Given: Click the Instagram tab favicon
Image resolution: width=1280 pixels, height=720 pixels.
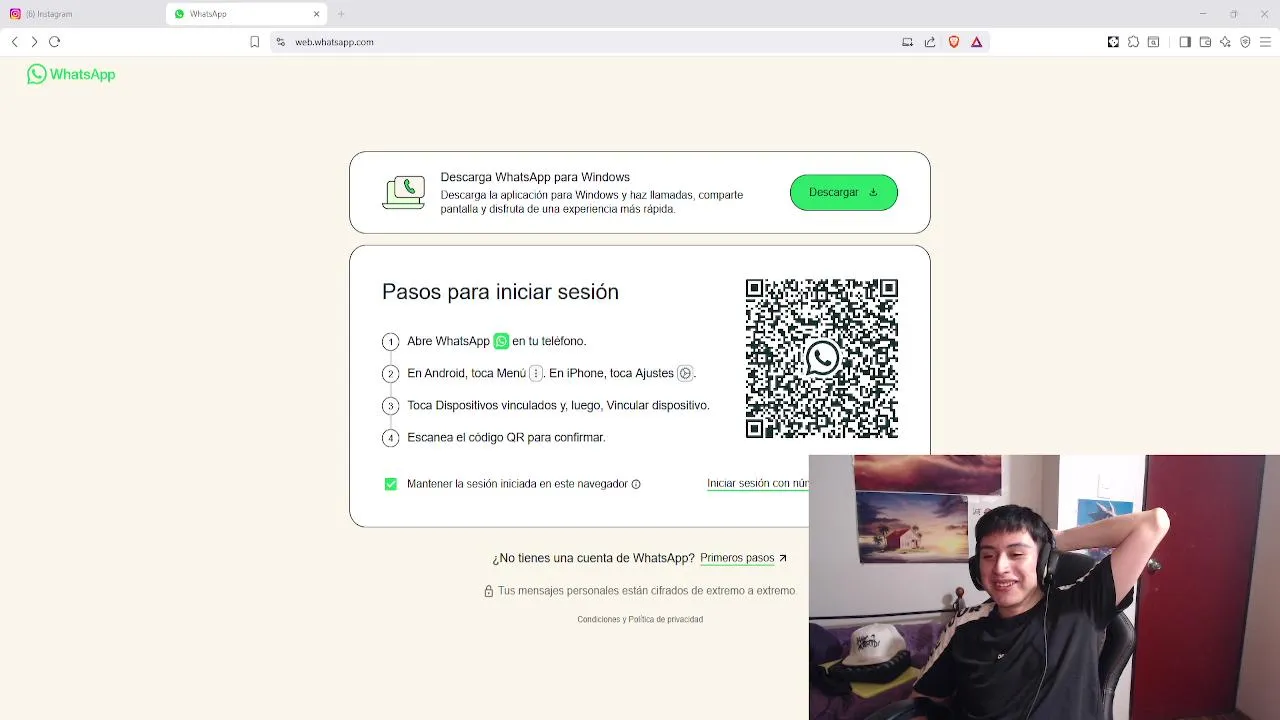Looking at the screenshot, I should (15, 14).
